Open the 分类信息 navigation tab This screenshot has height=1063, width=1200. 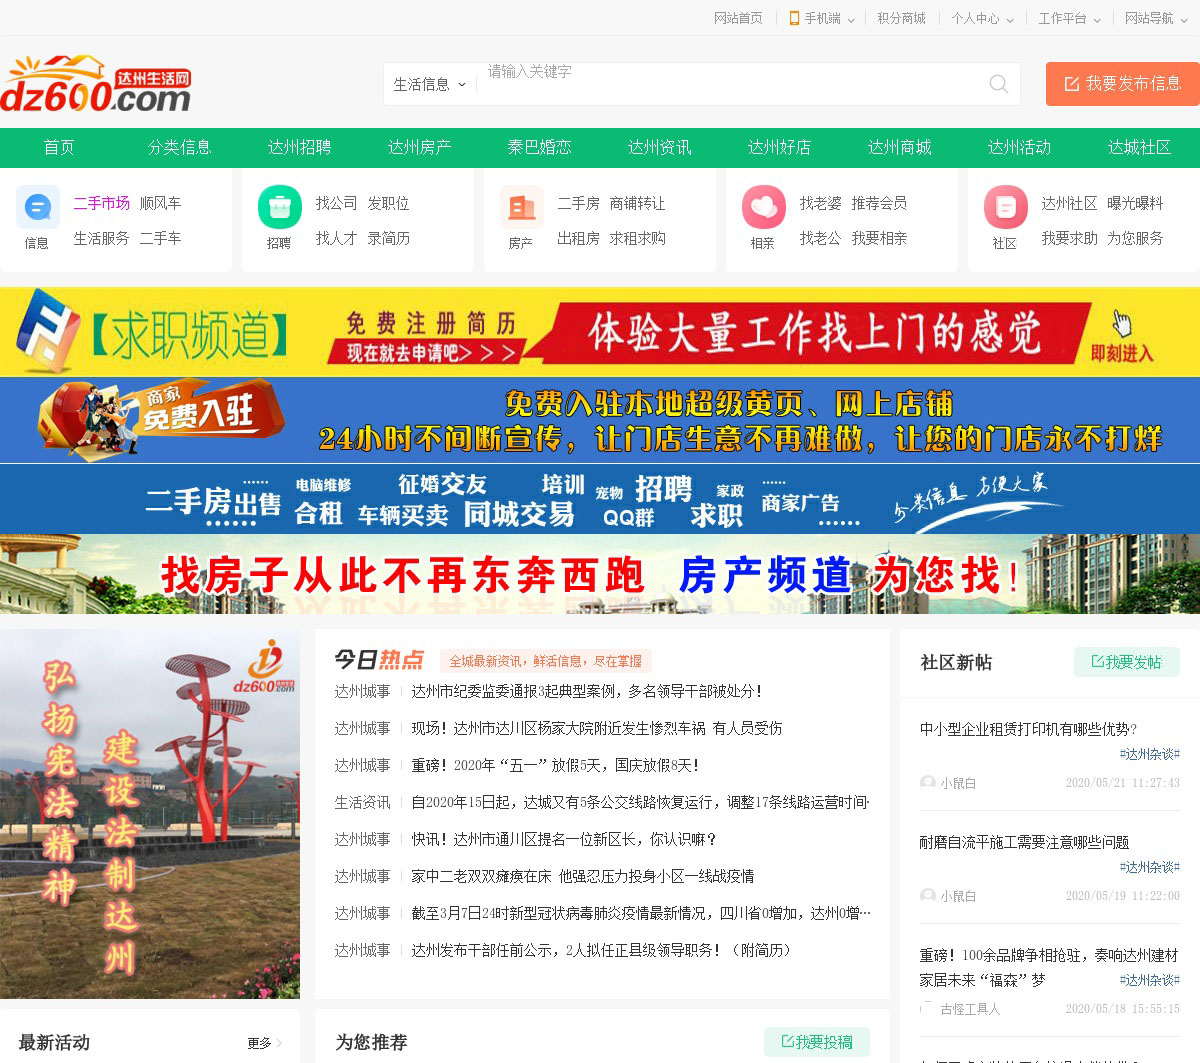[x=179, y=147]
